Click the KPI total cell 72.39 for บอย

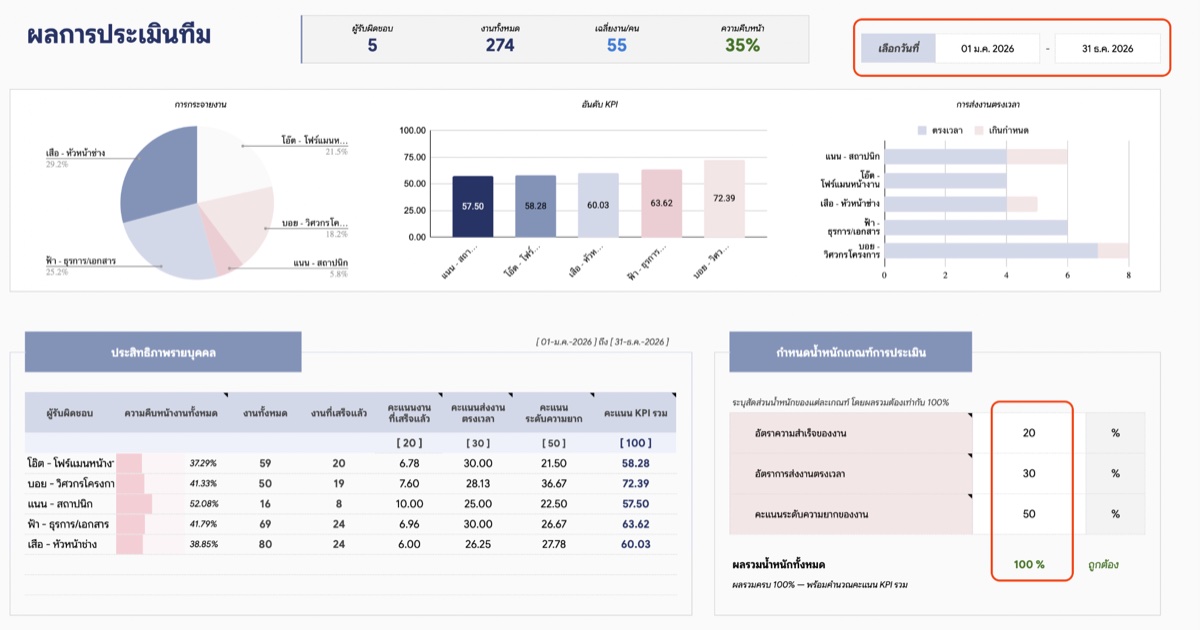coord(635,483)
